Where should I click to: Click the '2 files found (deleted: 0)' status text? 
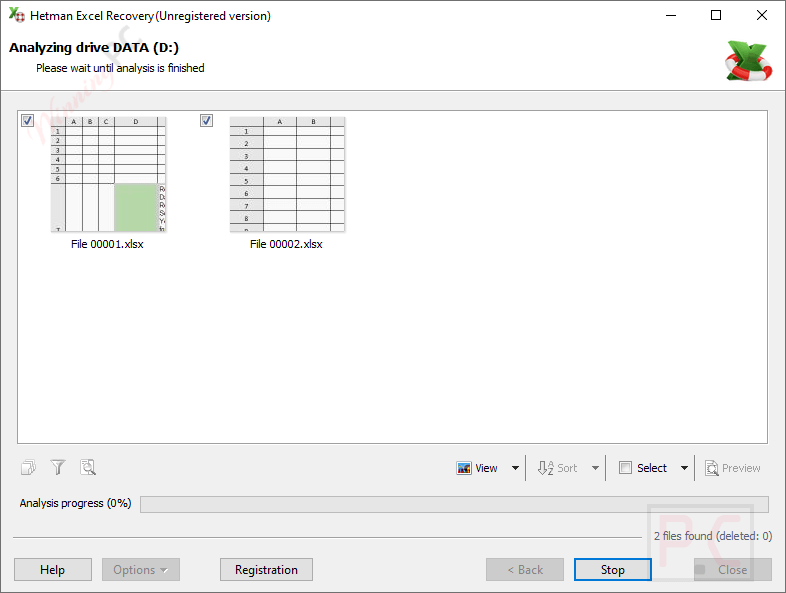click(x=713, y=536)
